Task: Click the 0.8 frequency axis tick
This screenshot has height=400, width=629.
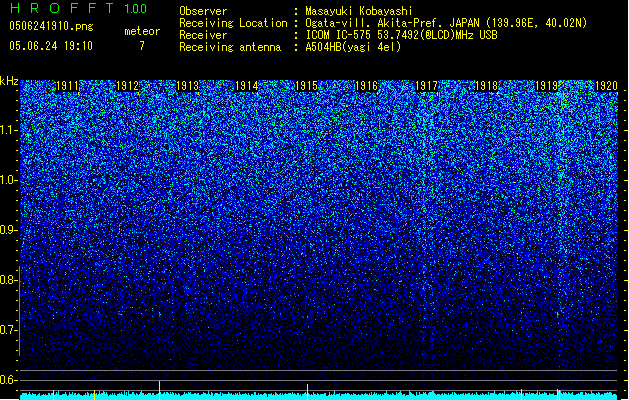Action: (x=9, y=280)
